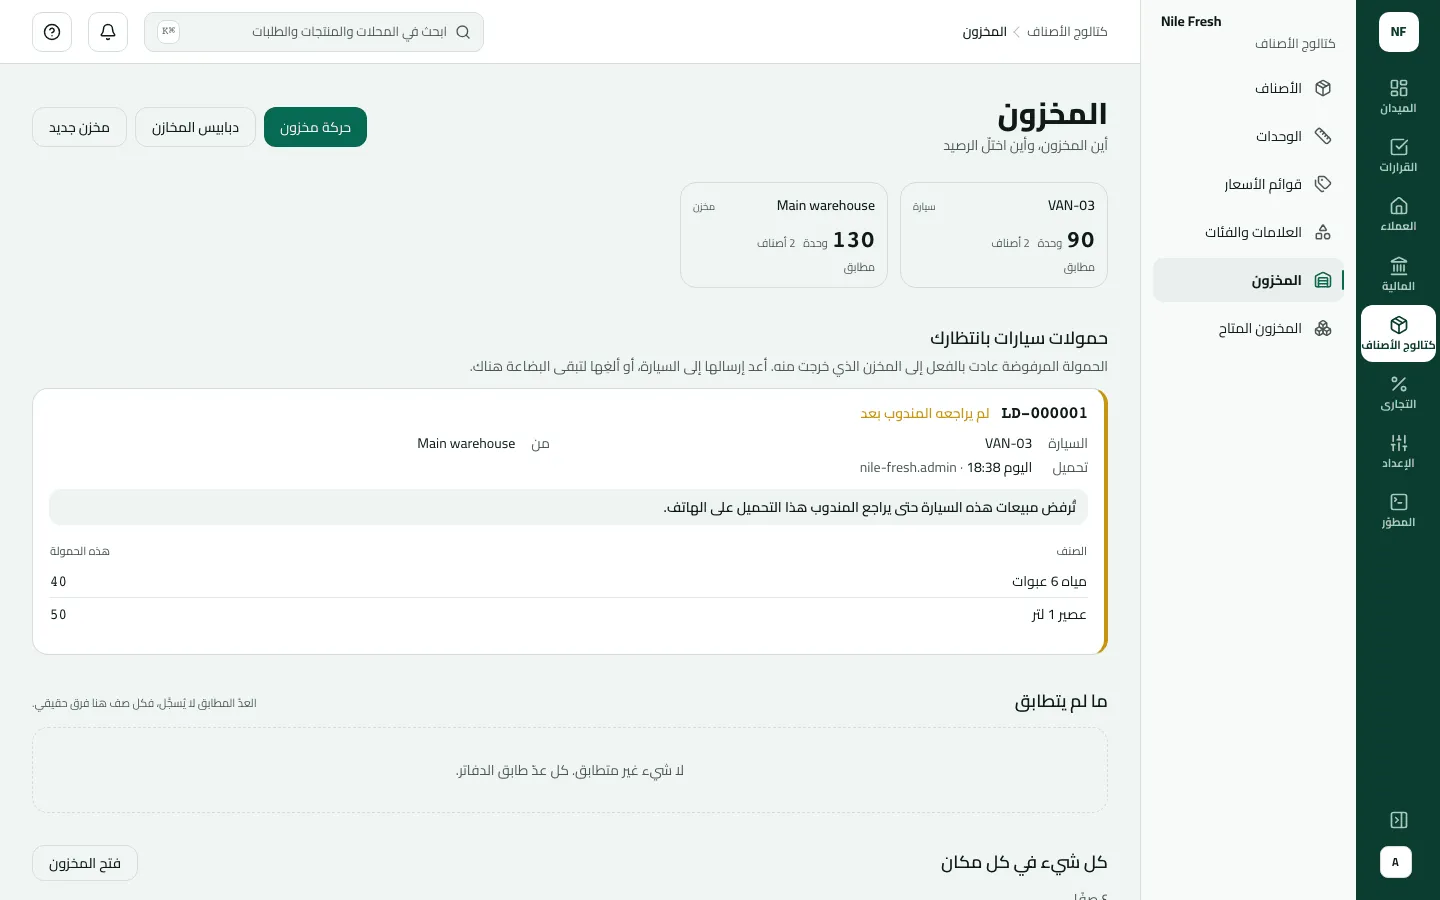This screenshot has height=900, width=1440.
Task: Open load LD-000001
Action: (1044, 413)
